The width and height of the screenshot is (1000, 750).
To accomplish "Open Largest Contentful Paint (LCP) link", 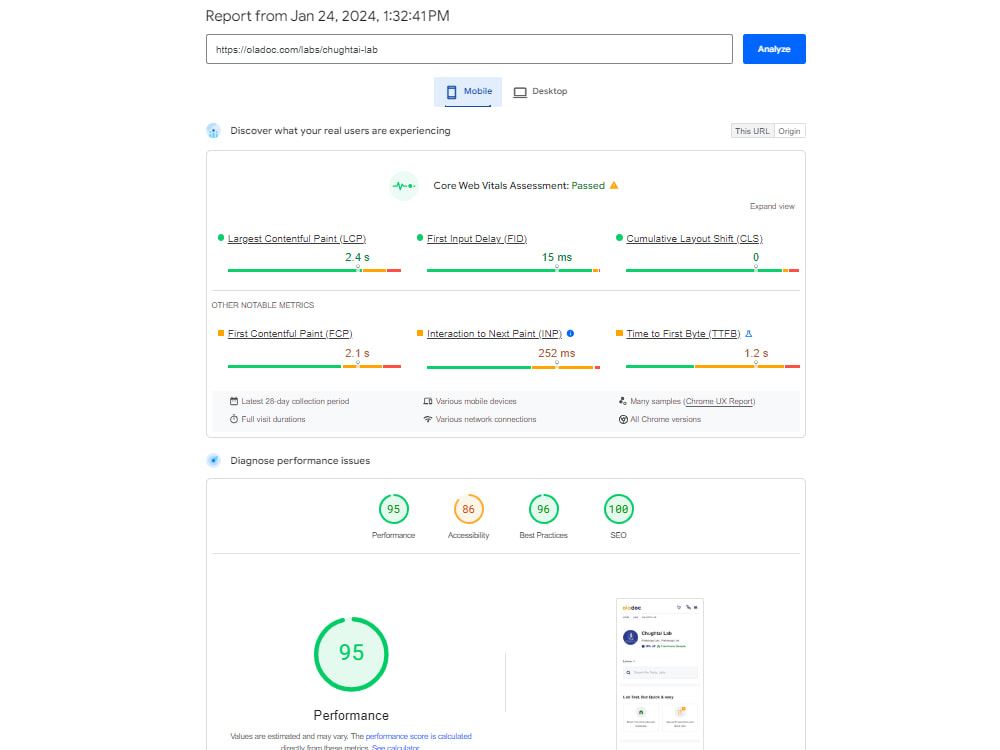I will click(x=297, y=239).
